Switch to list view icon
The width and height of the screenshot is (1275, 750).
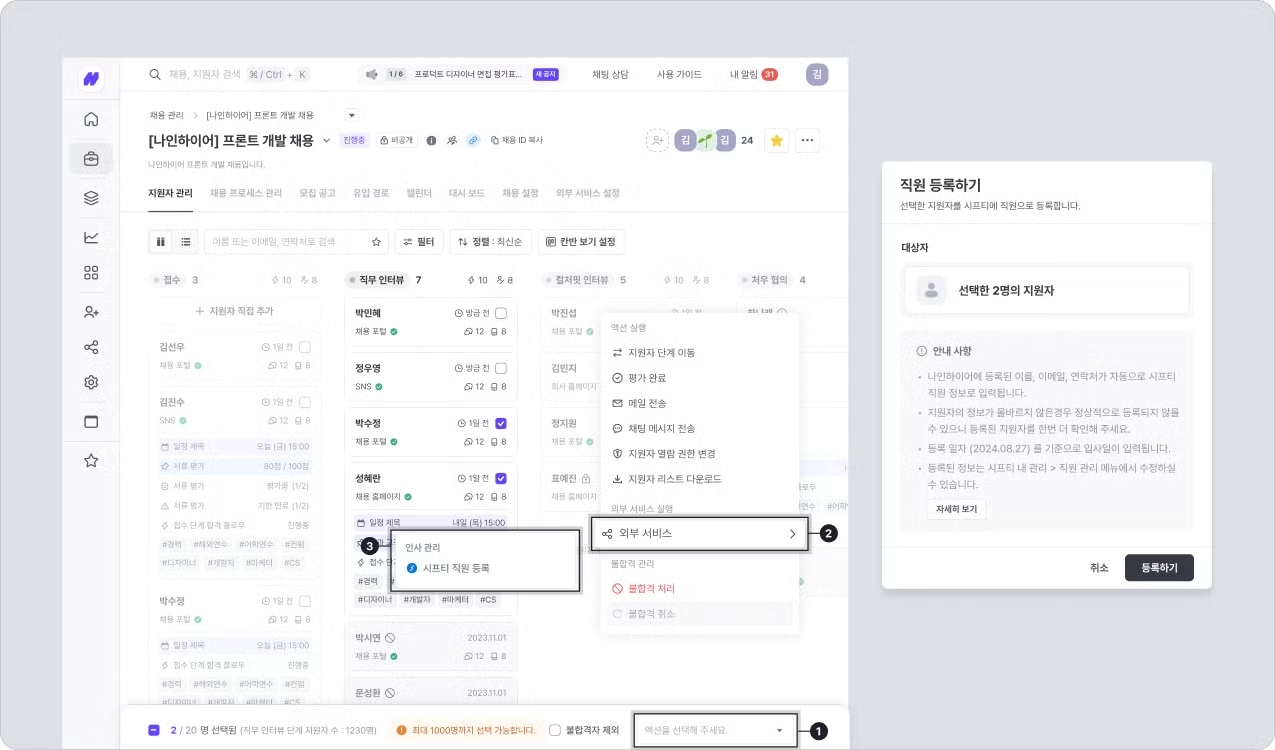(x=186, y=241)
